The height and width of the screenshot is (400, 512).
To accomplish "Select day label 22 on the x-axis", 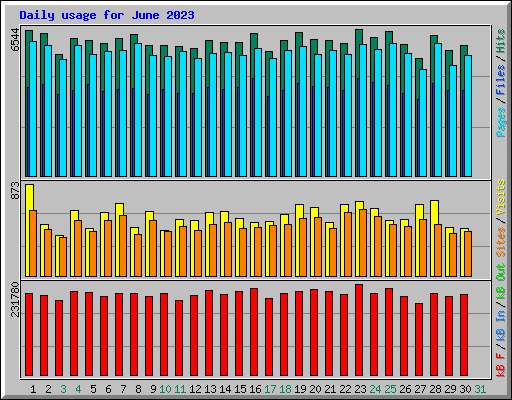I will point(345,389).
